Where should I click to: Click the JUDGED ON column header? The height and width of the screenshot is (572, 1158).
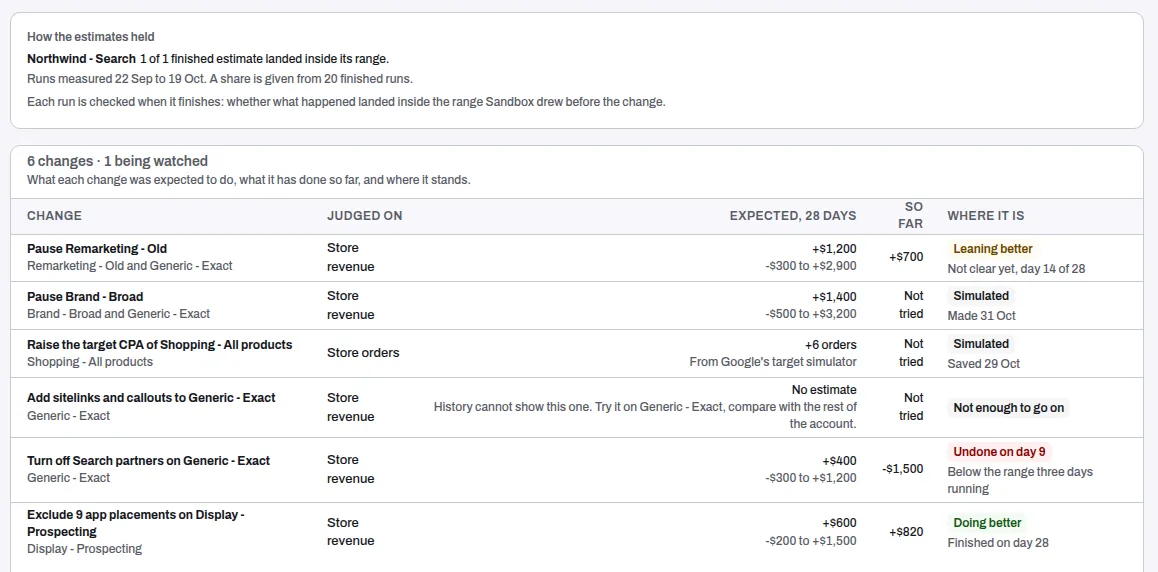[x=365, y=216]
